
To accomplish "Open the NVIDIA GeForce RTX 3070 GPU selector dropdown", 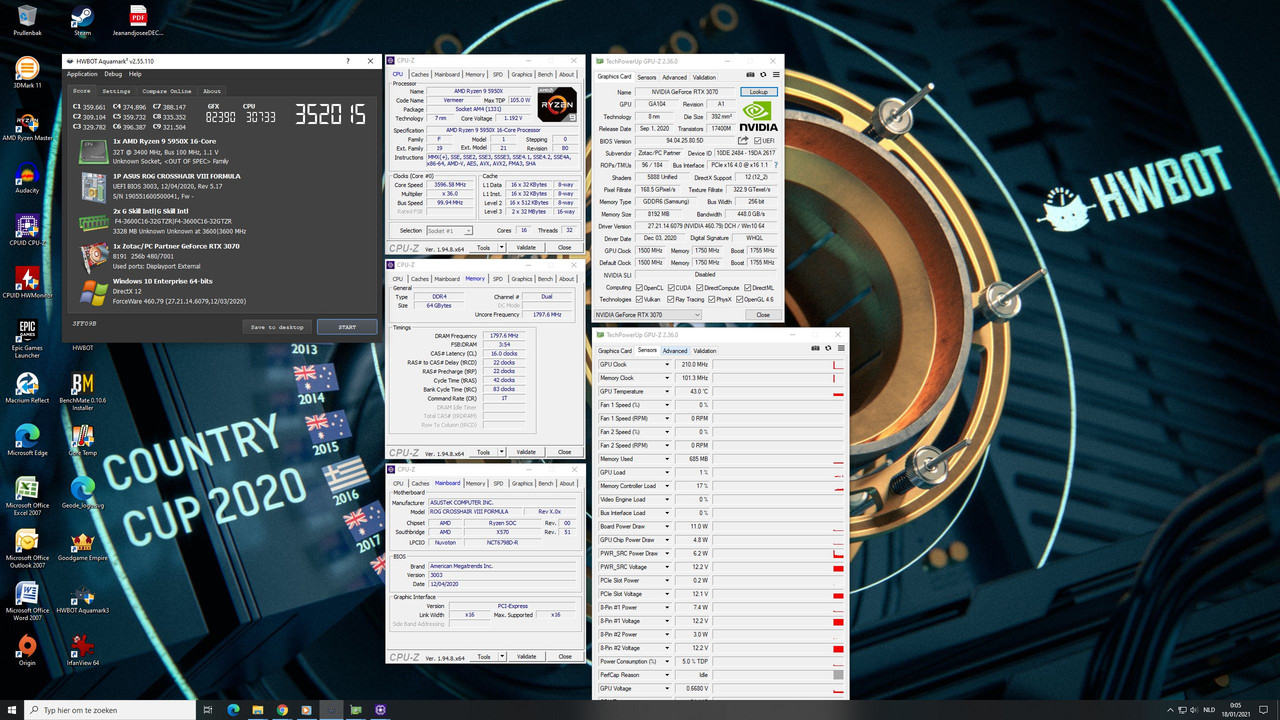I will [x=648, y=314].
